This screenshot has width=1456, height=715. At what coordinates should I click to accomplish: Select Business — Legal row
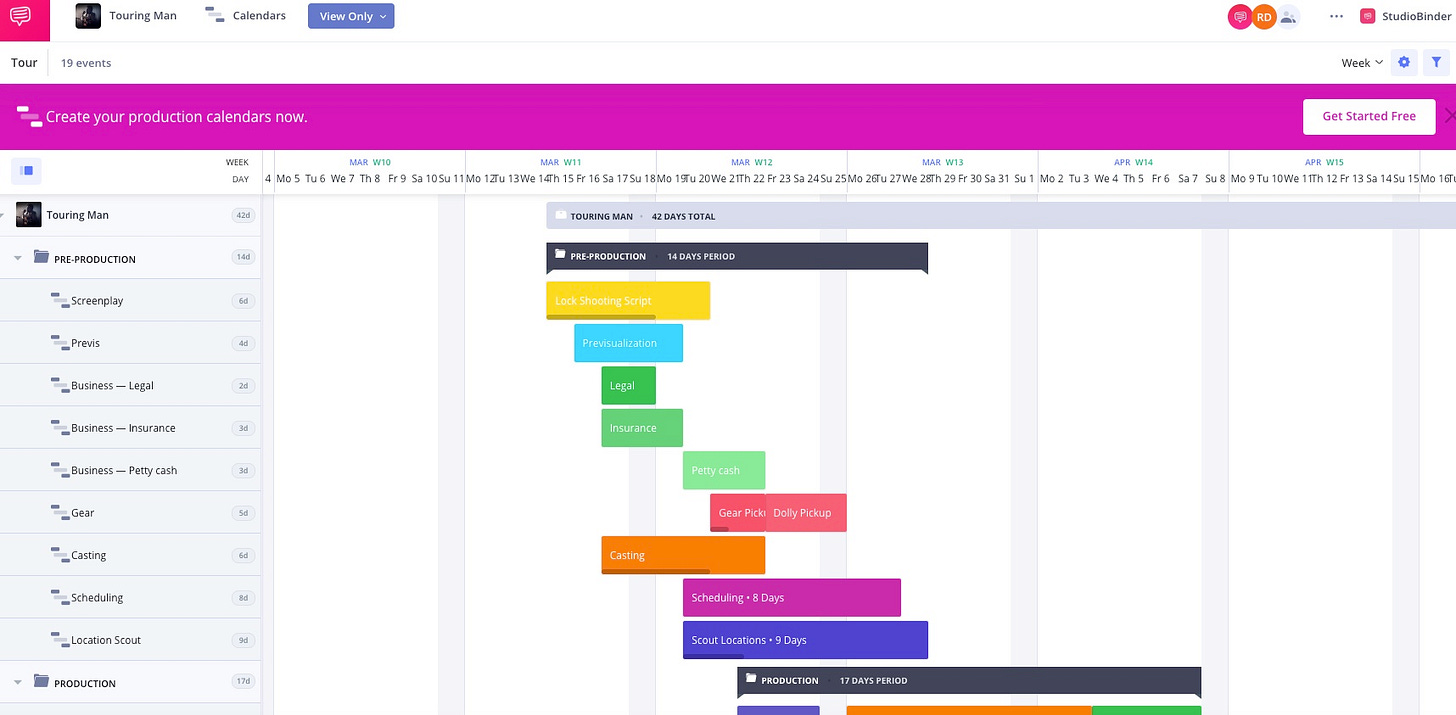point(130,385)
